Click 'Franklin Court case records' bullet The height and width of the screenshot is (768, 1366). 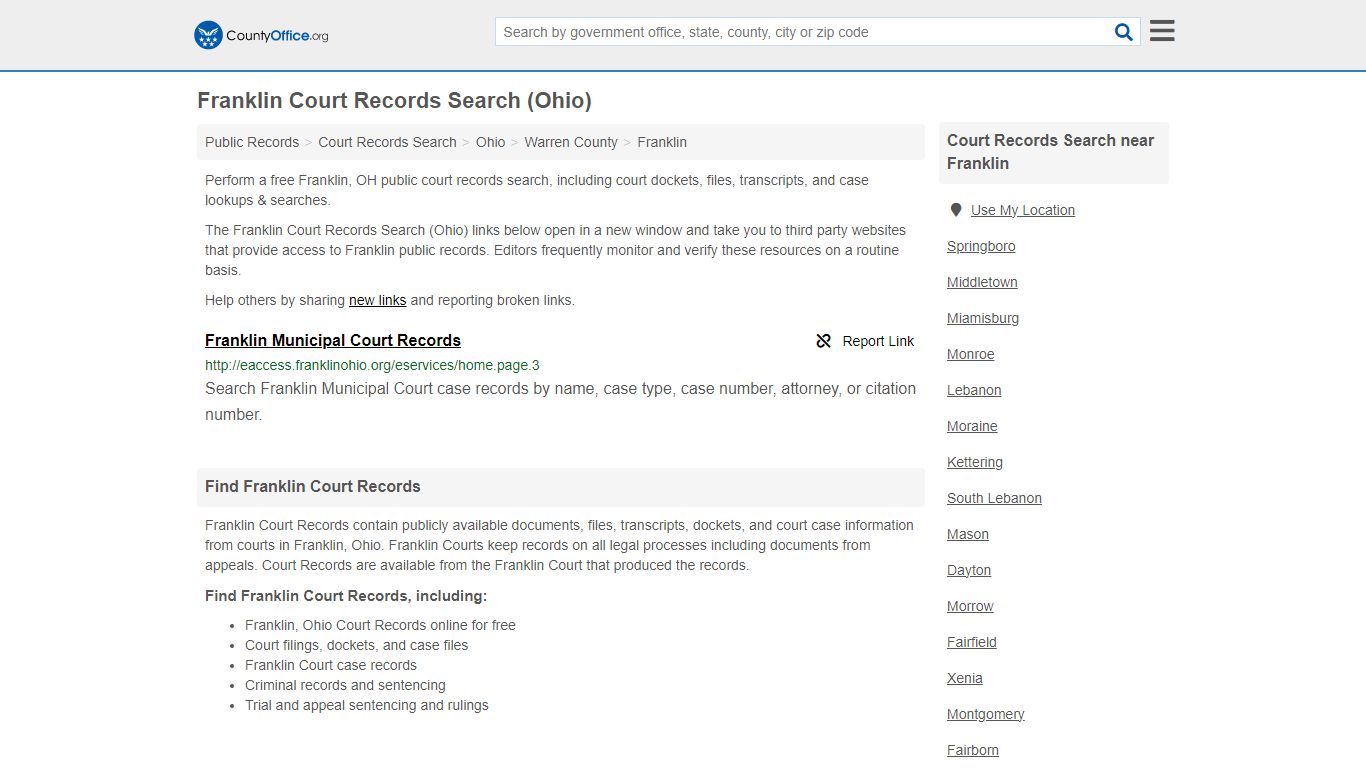(x=331, y=665)
